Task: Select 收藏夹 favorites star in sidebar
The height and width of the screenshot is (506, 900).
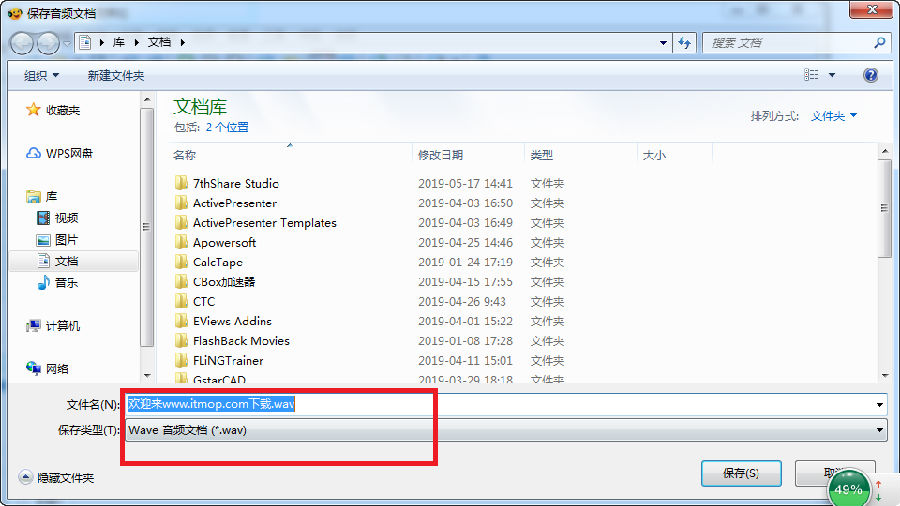Action: coord(53,110)
